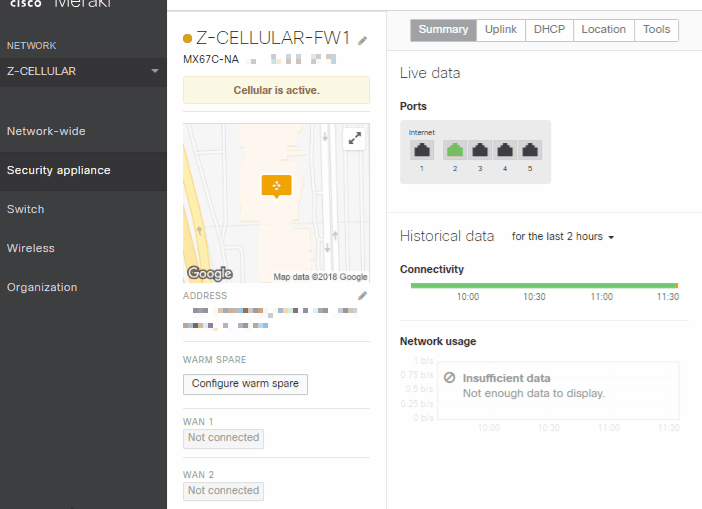Click the port 3 icon

click(x=480, y=150)
